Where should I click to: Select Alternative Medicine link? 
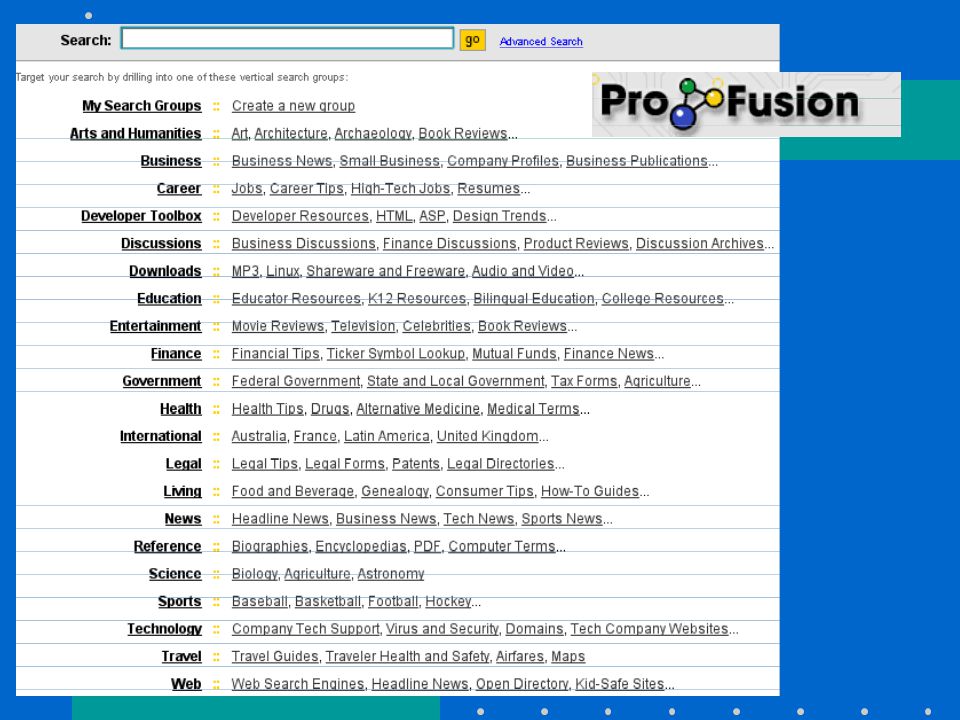point(418,409)
